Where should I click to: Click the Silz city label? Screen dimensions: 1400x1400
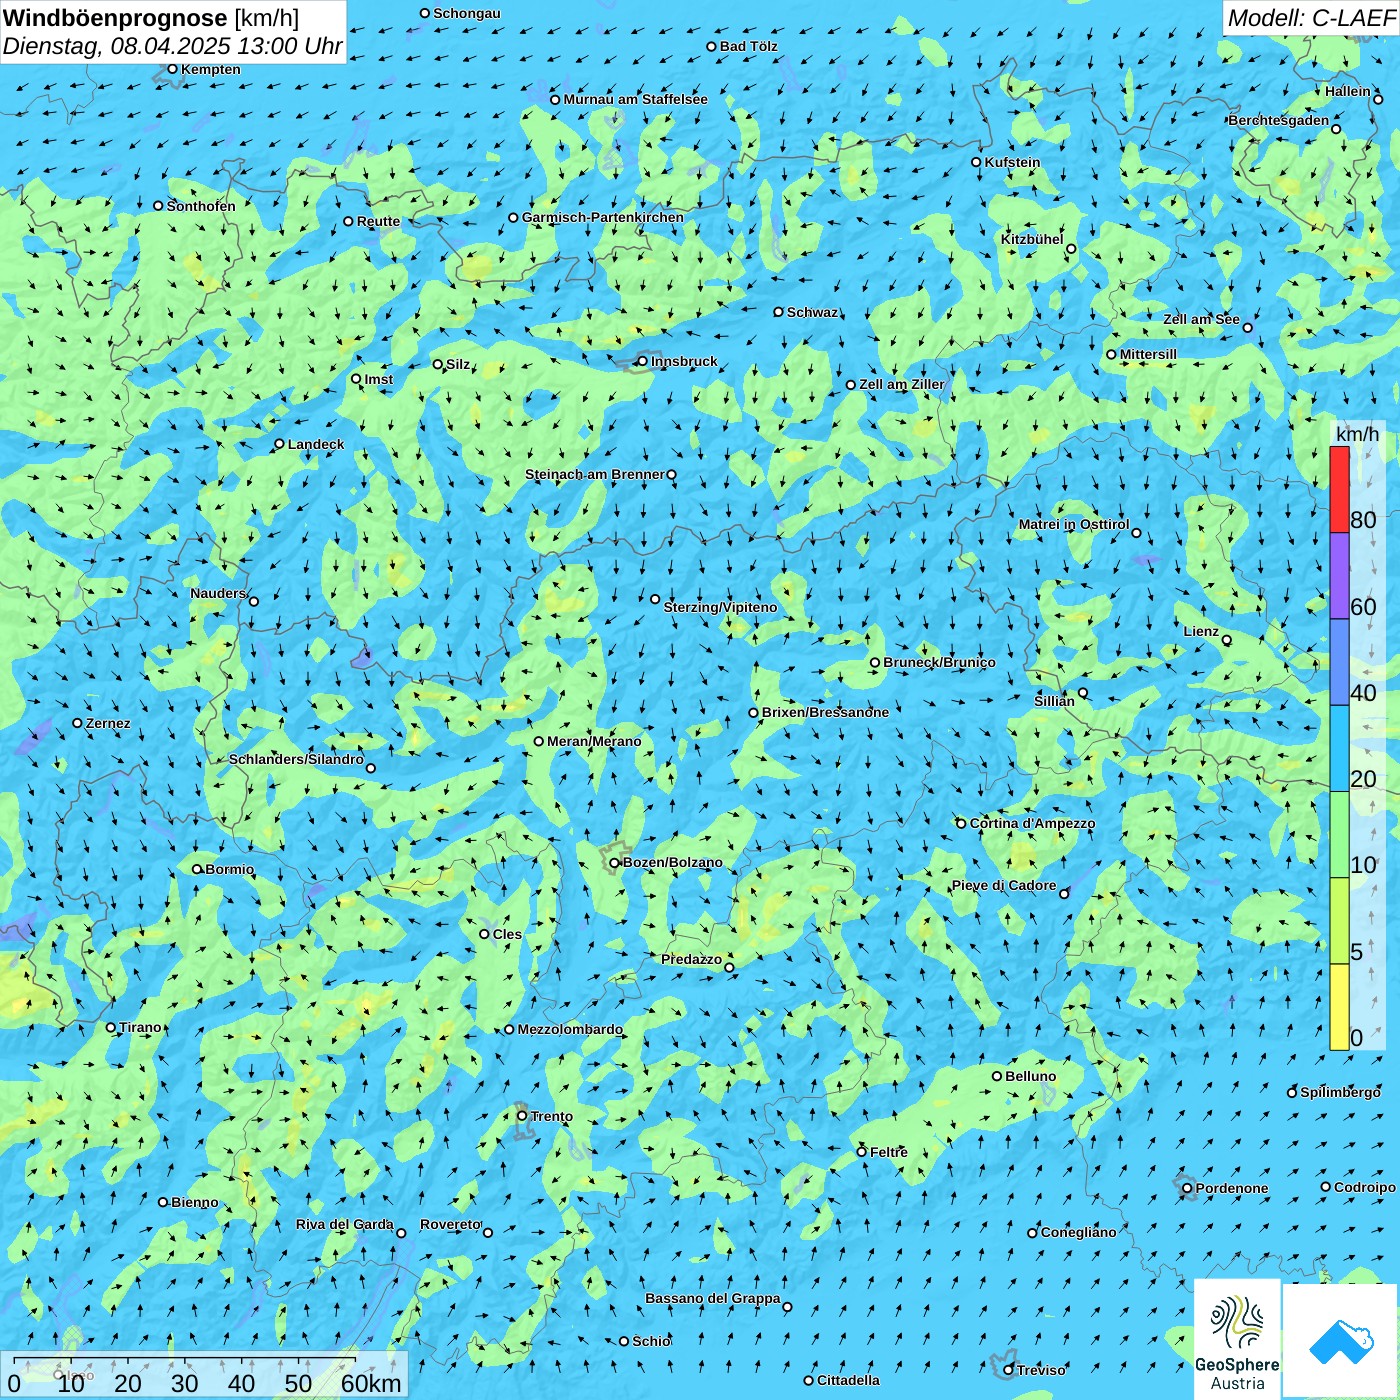pyautogui.click(x=458, y=364)
